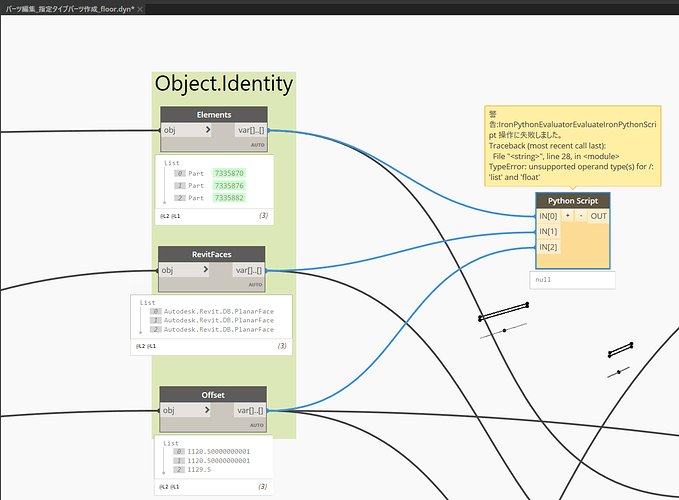The image size is (679, 500).
Task: Click the Python Script error warning bubble
Action: click(x=572, y=144)
